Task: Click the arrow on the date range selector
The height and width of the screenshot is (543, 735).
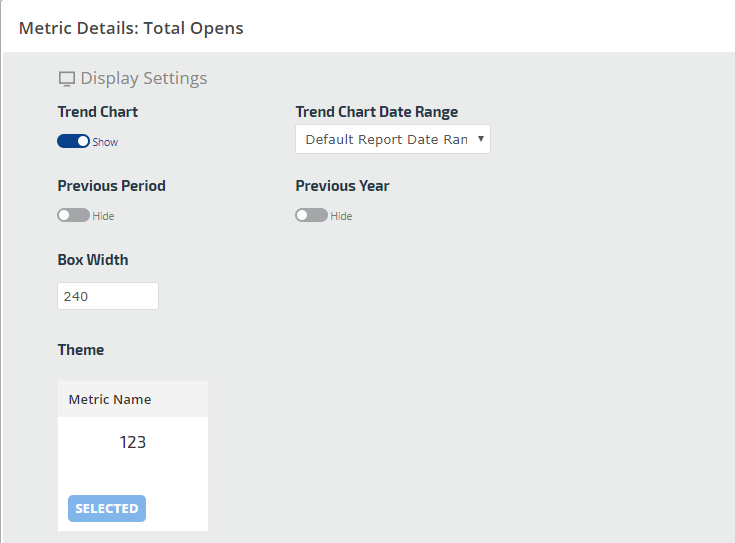Action: pyautogui.click(x=481, y=139)
